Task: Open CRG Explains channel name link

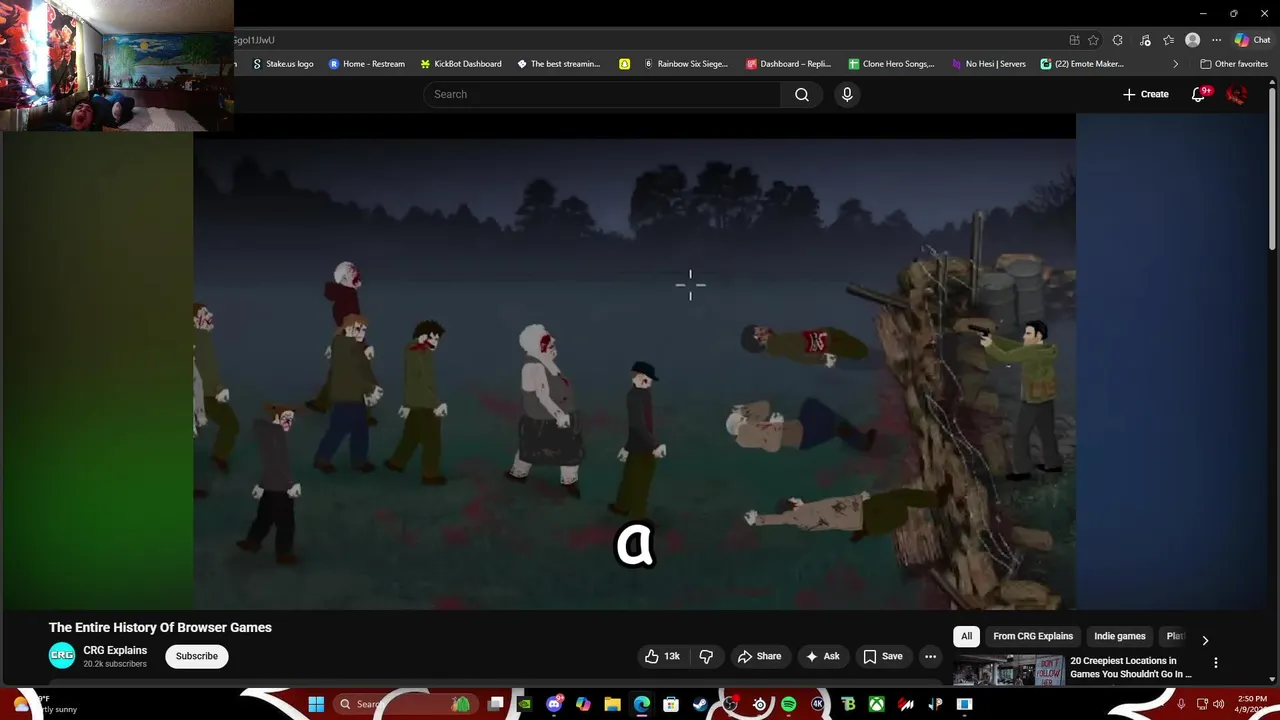Action: point(115,650)
